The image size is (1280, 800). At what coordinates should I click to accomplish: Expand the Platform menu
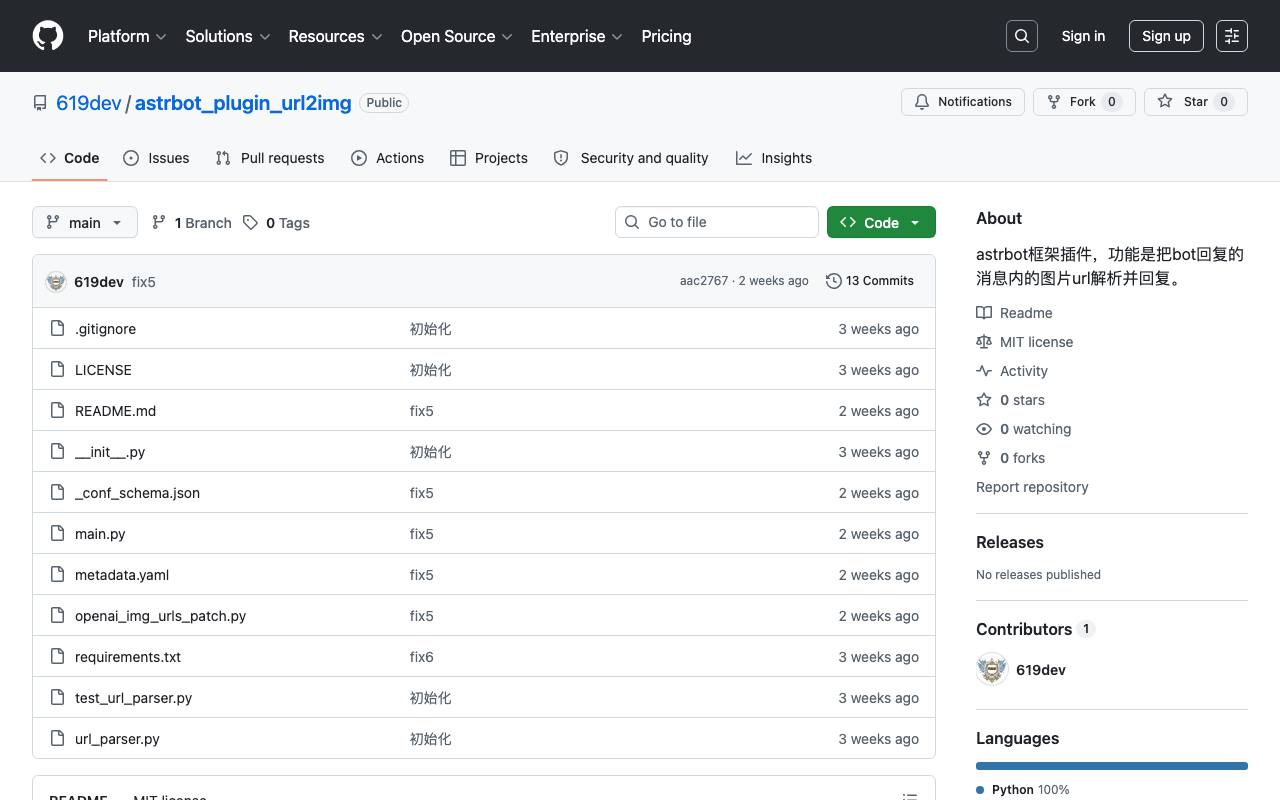click(127, 36)
